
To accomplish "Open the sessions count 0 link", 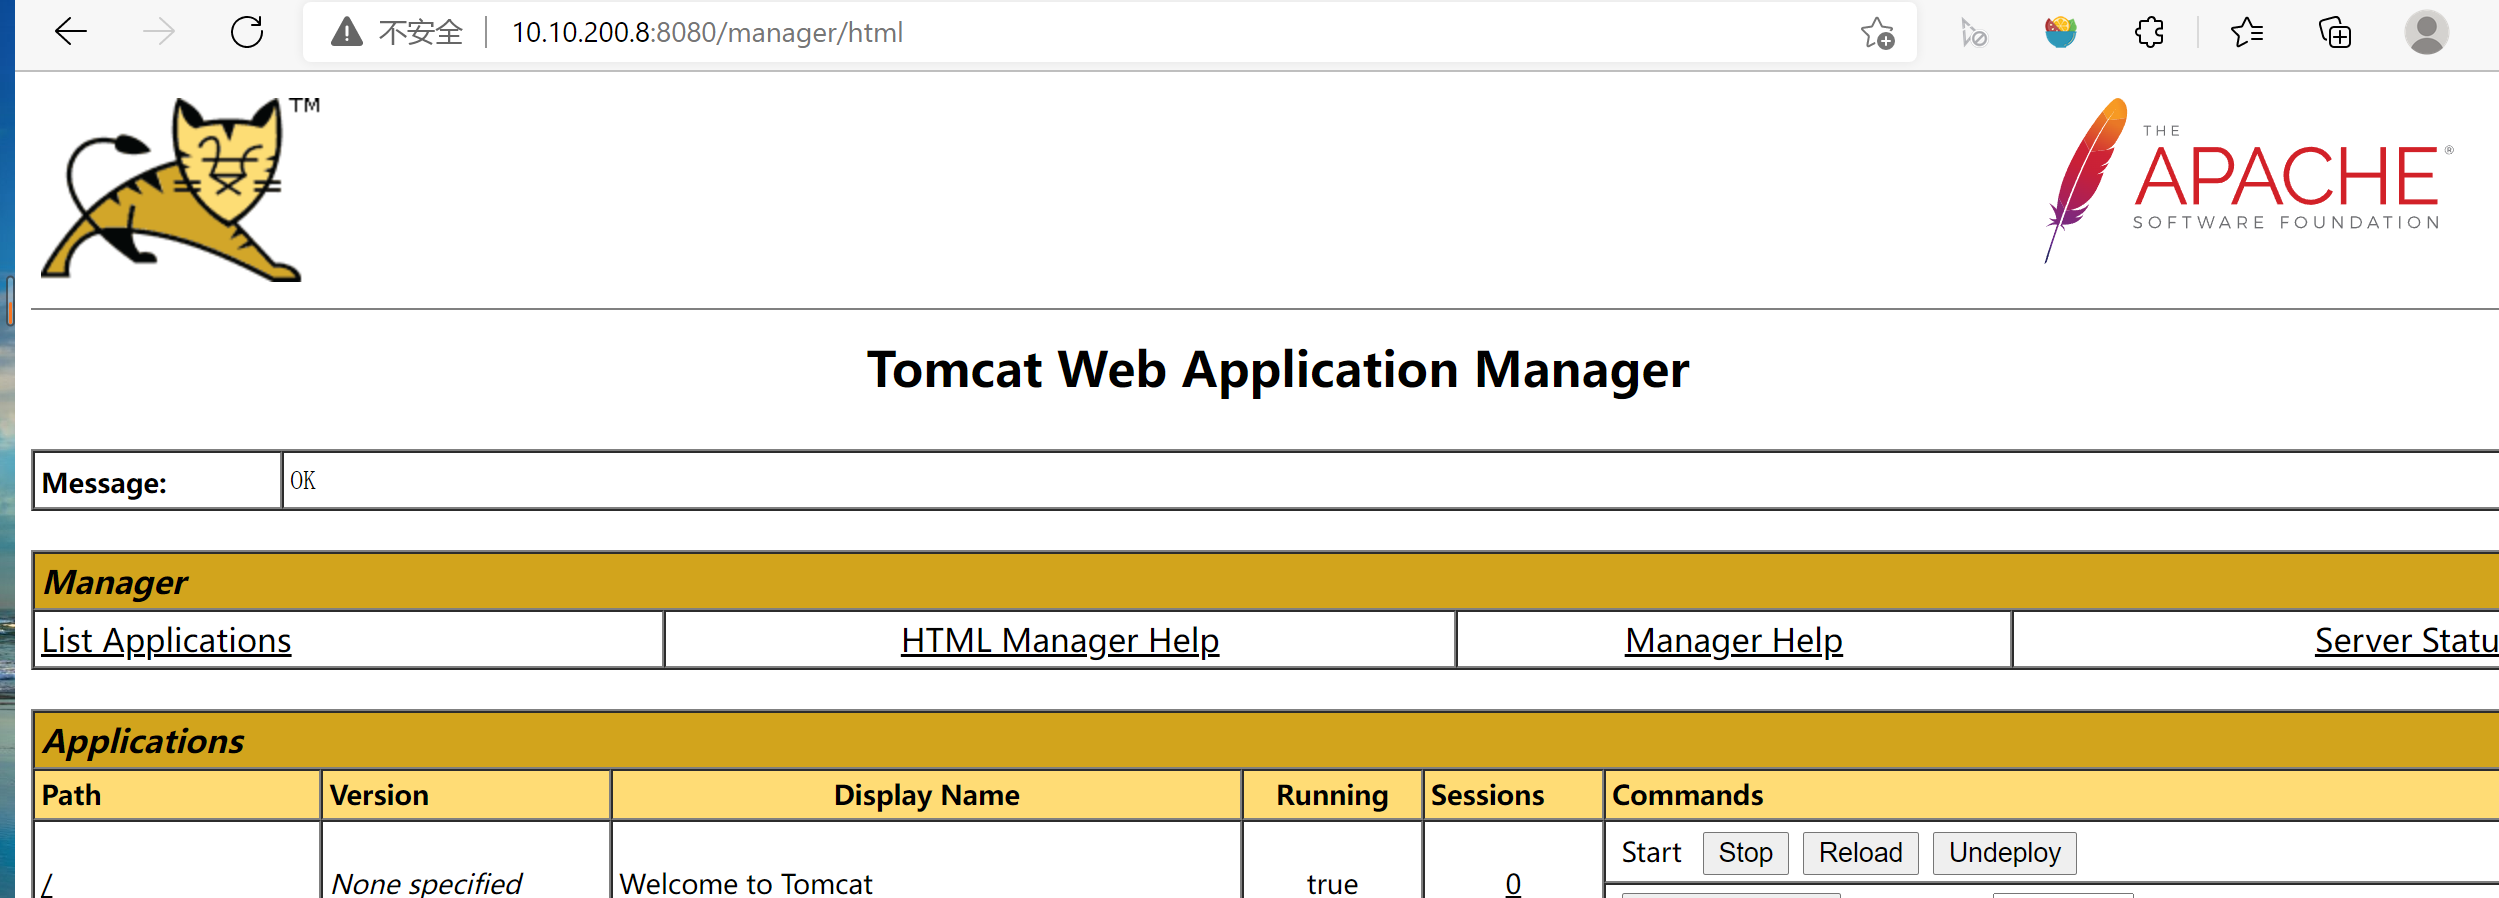I will point(1513,883).
